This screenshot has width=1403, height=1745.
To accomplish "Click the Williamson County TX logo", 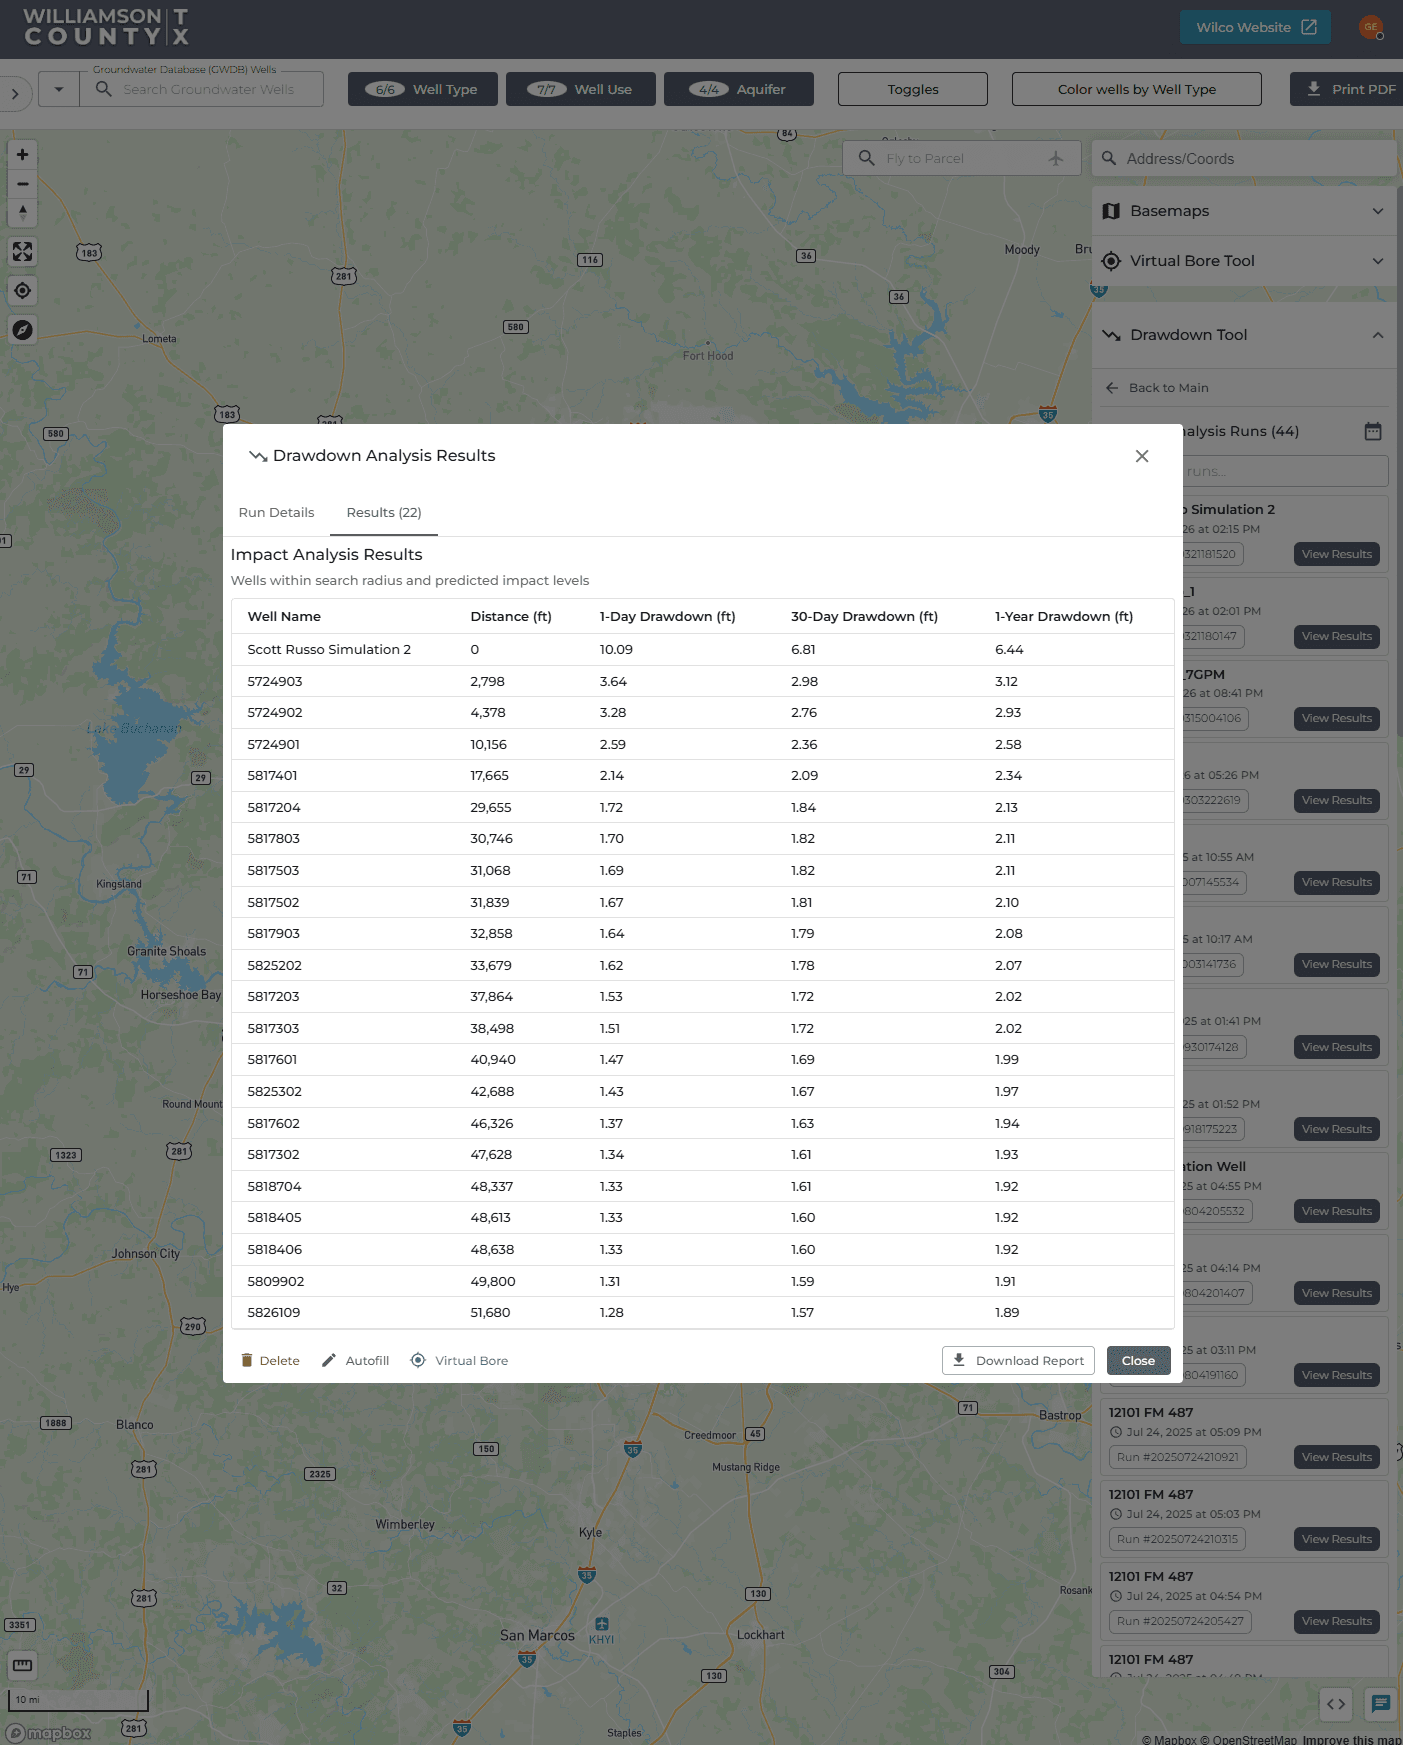I will (106, 27).
